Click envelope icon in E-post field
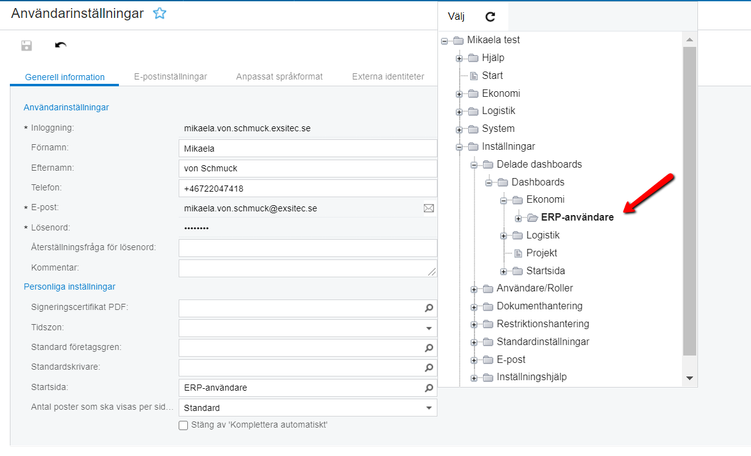The image size is (751, 456). tap(429, 208)
